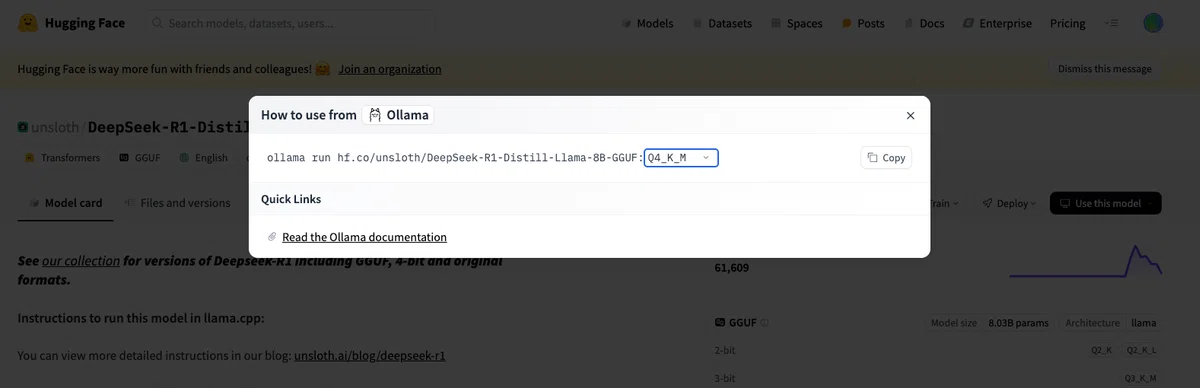Click the English language tag
The height and width of the screenshot is (388, 1200).
pos(203,158)
